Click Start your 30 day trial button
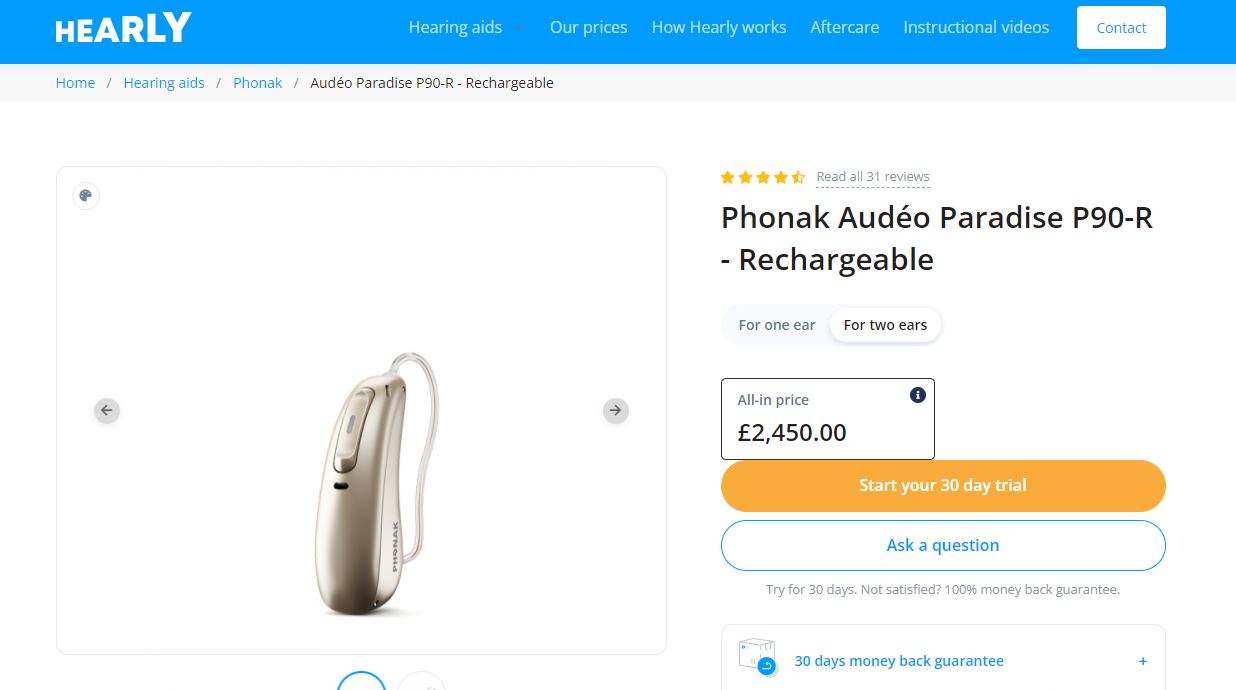This screenshot has width=1236, height=690. 943,486
